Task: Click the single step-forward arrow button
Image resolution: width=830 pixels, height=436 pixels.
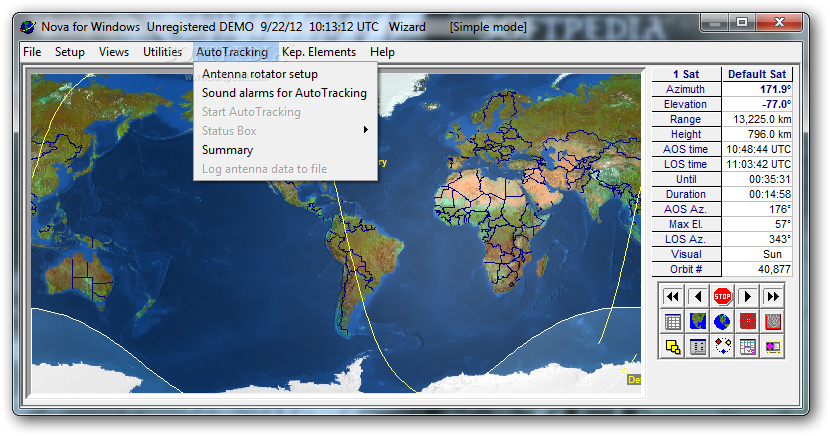Action: (x=747, y=296)
